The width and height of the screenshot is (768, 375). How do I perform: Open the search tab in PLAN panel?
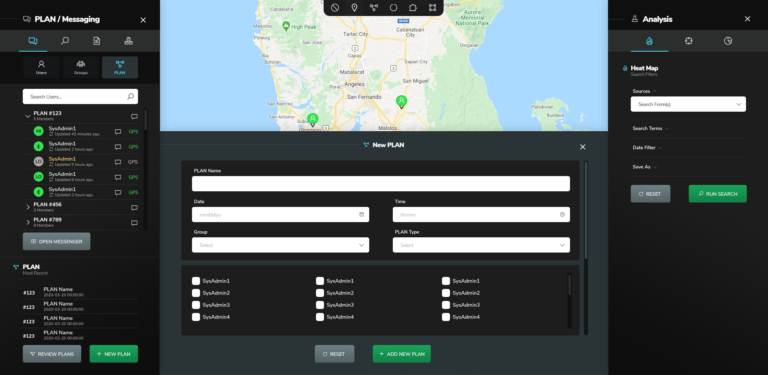tap(65, 41)
